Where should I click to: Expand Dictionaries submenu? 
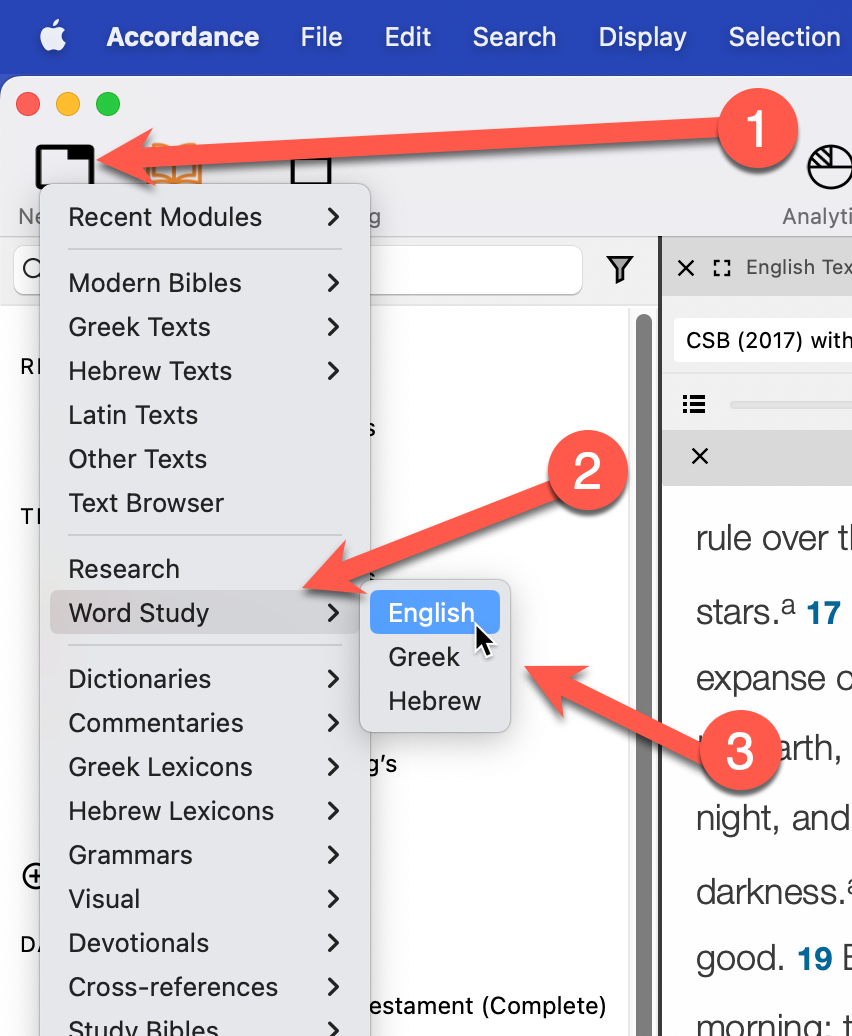[205, 679]
